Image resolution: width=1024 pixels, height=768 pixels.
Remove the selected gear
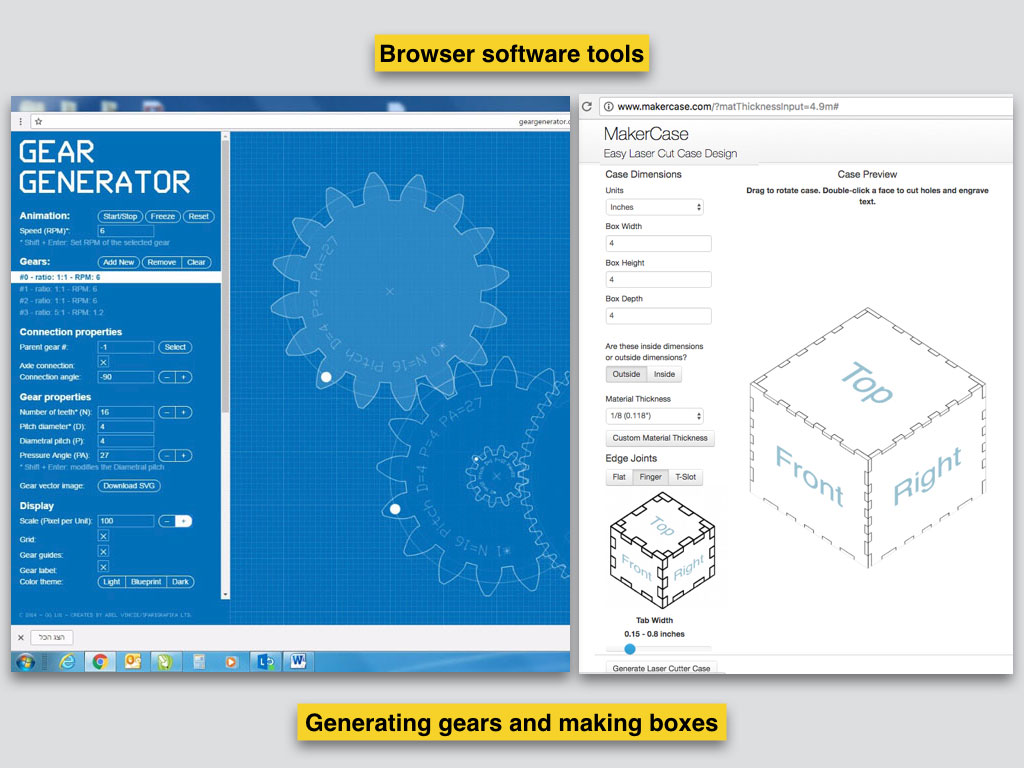(x=162, y=262)
